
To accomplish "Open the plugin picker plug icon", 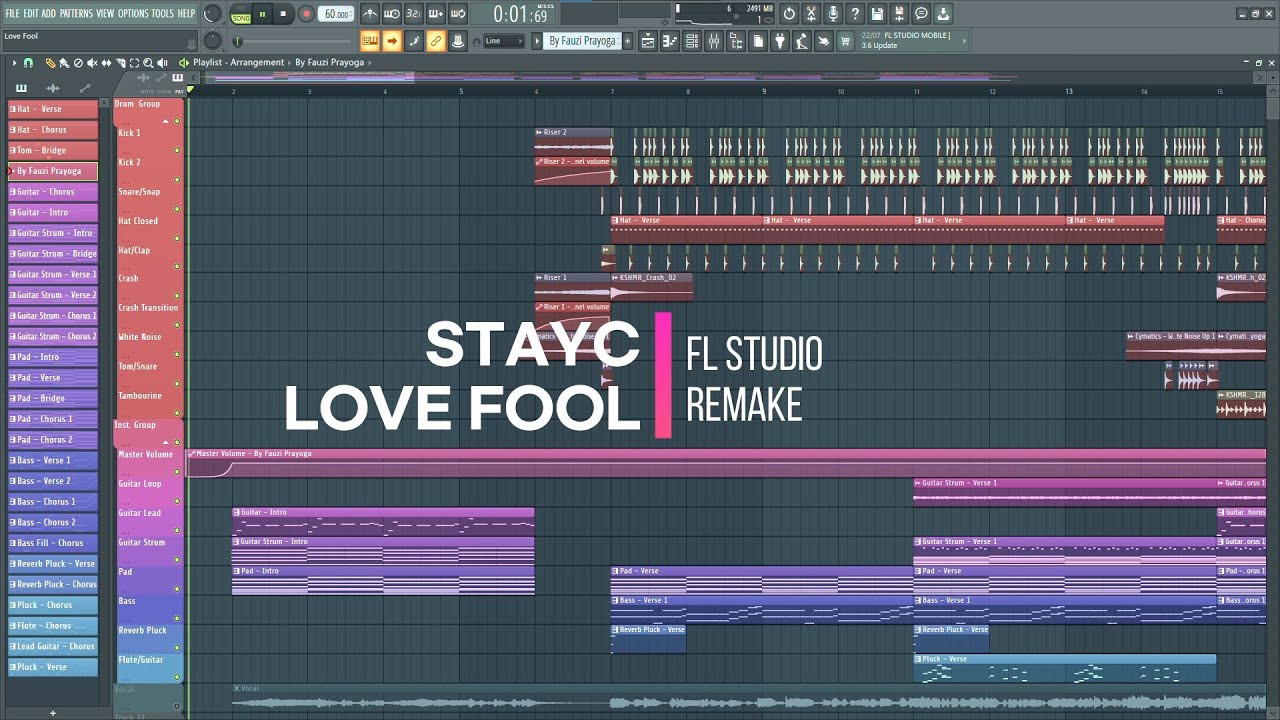I will click(779, 41).
